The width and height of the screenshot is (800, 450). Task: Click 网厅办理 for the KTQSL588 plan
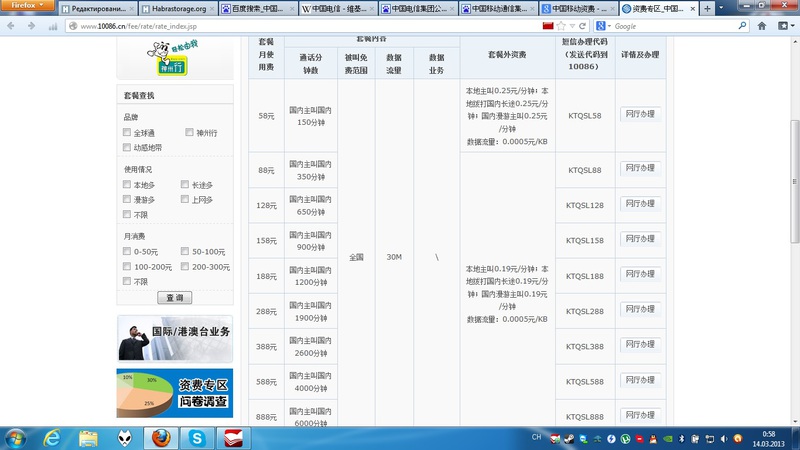pos(640,380)
